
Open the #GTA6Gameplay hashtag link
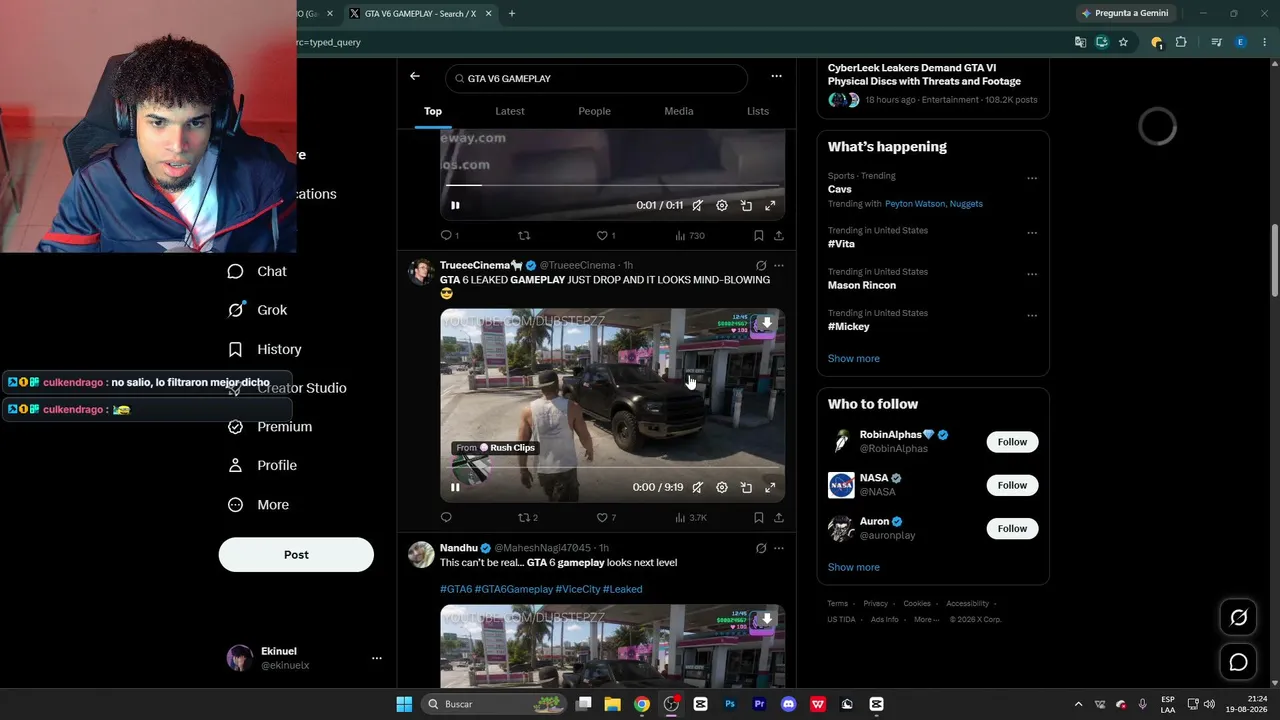coord(514,589)
